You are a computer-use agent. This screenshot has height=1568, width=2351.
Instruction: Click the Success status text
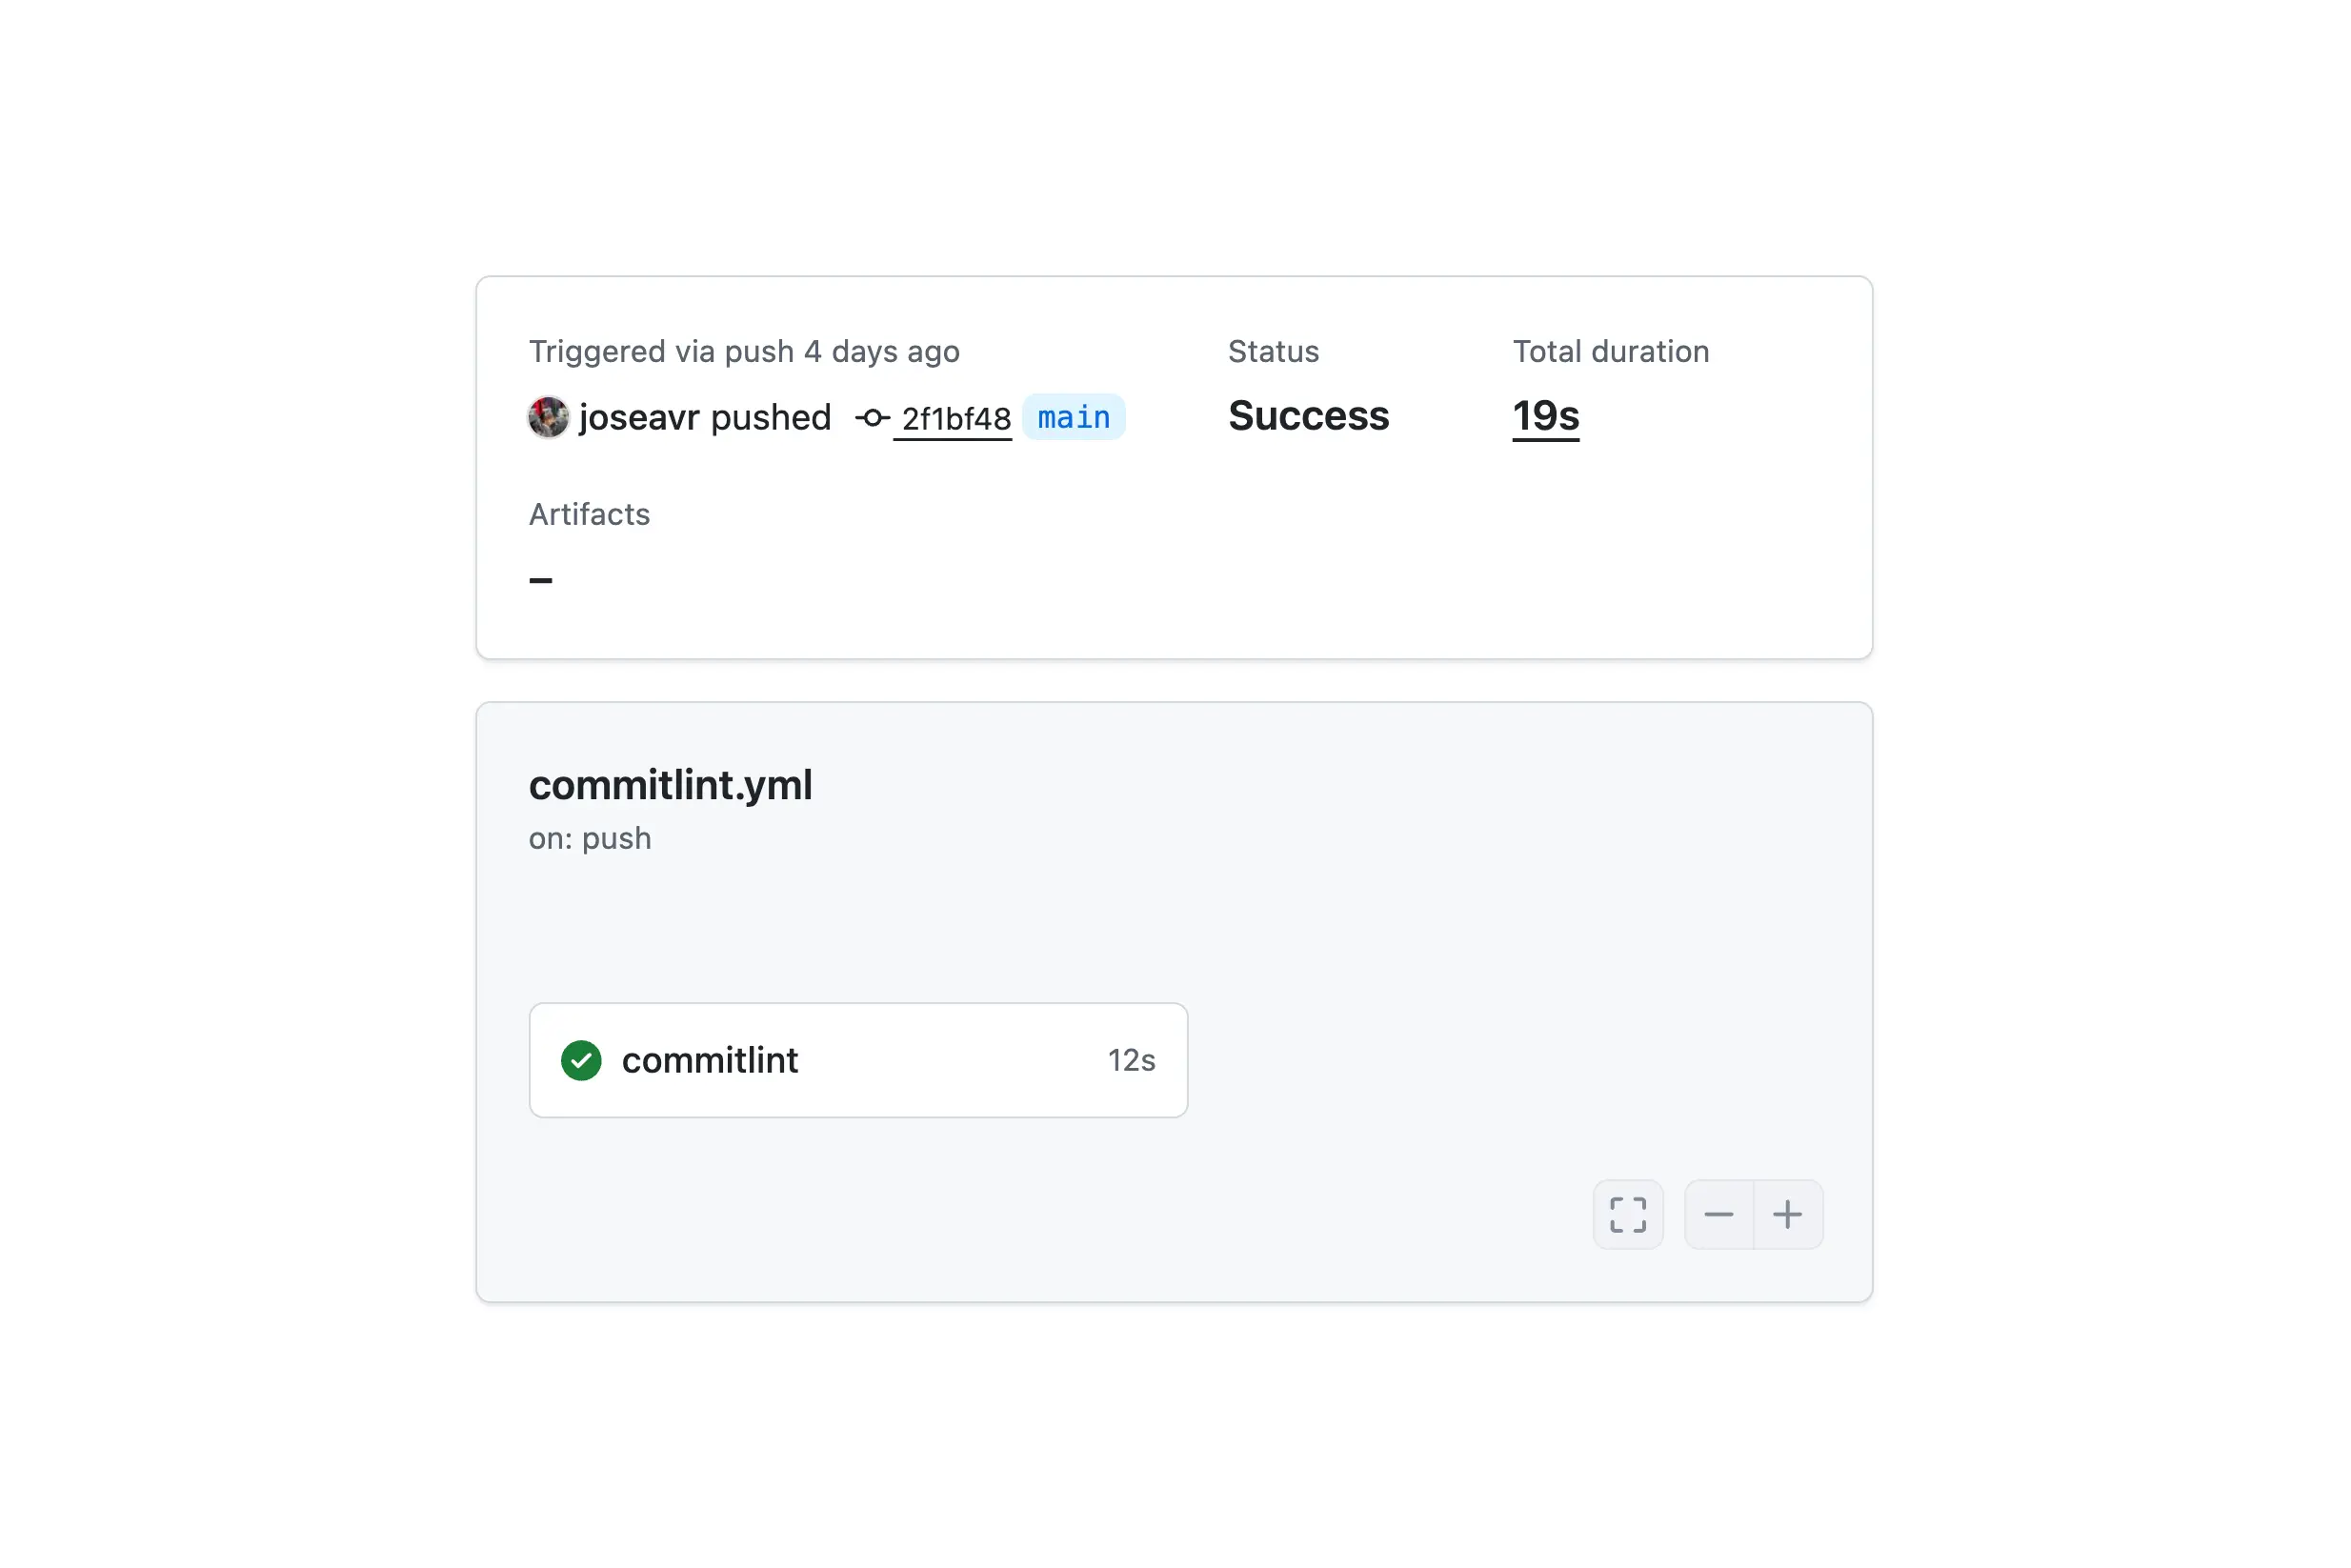pyautogui.click(x=1308, y=416)
